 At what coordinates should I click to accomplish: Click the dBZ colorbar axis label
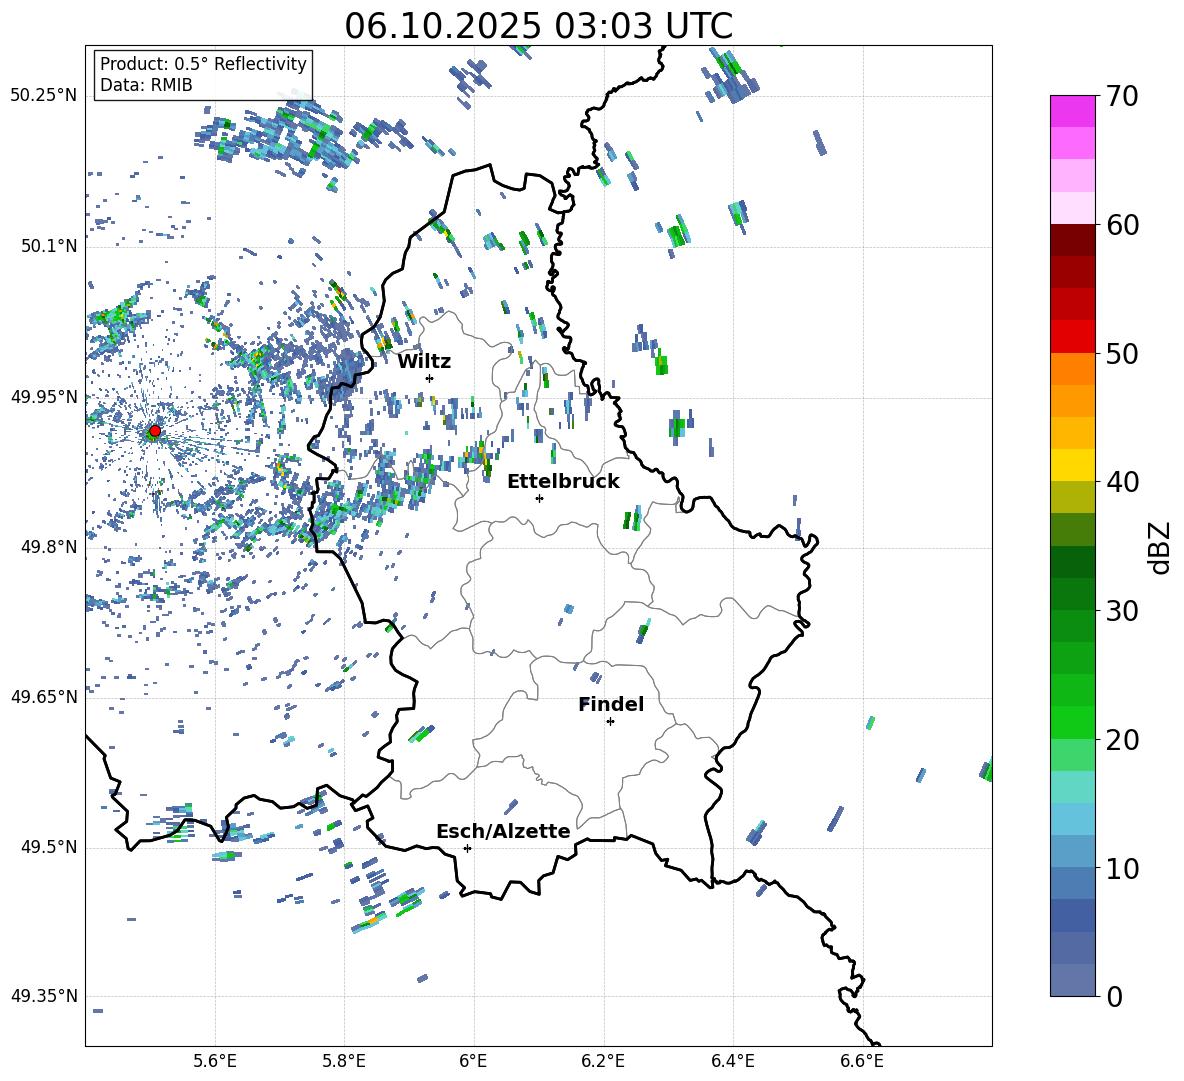pos(1160,547)
